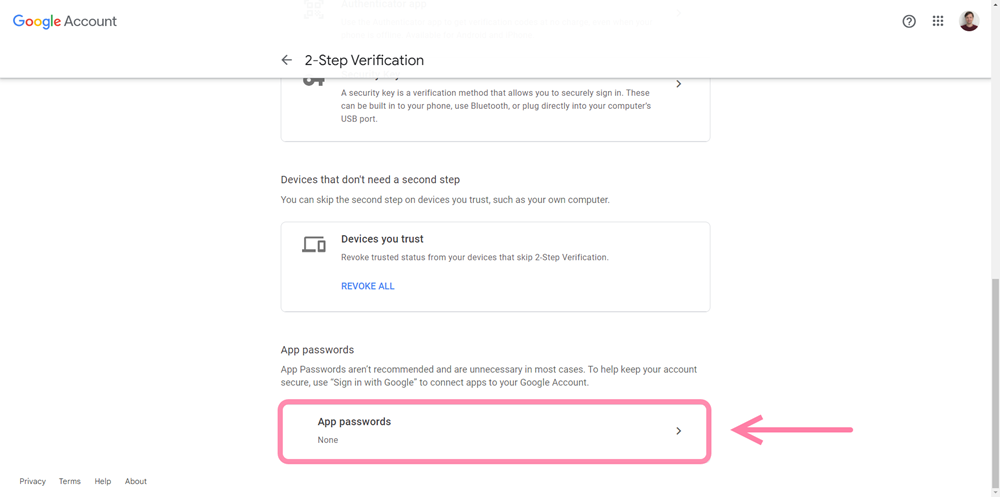
Task: Open the Terms footer link
Action: tap(70, 481)
